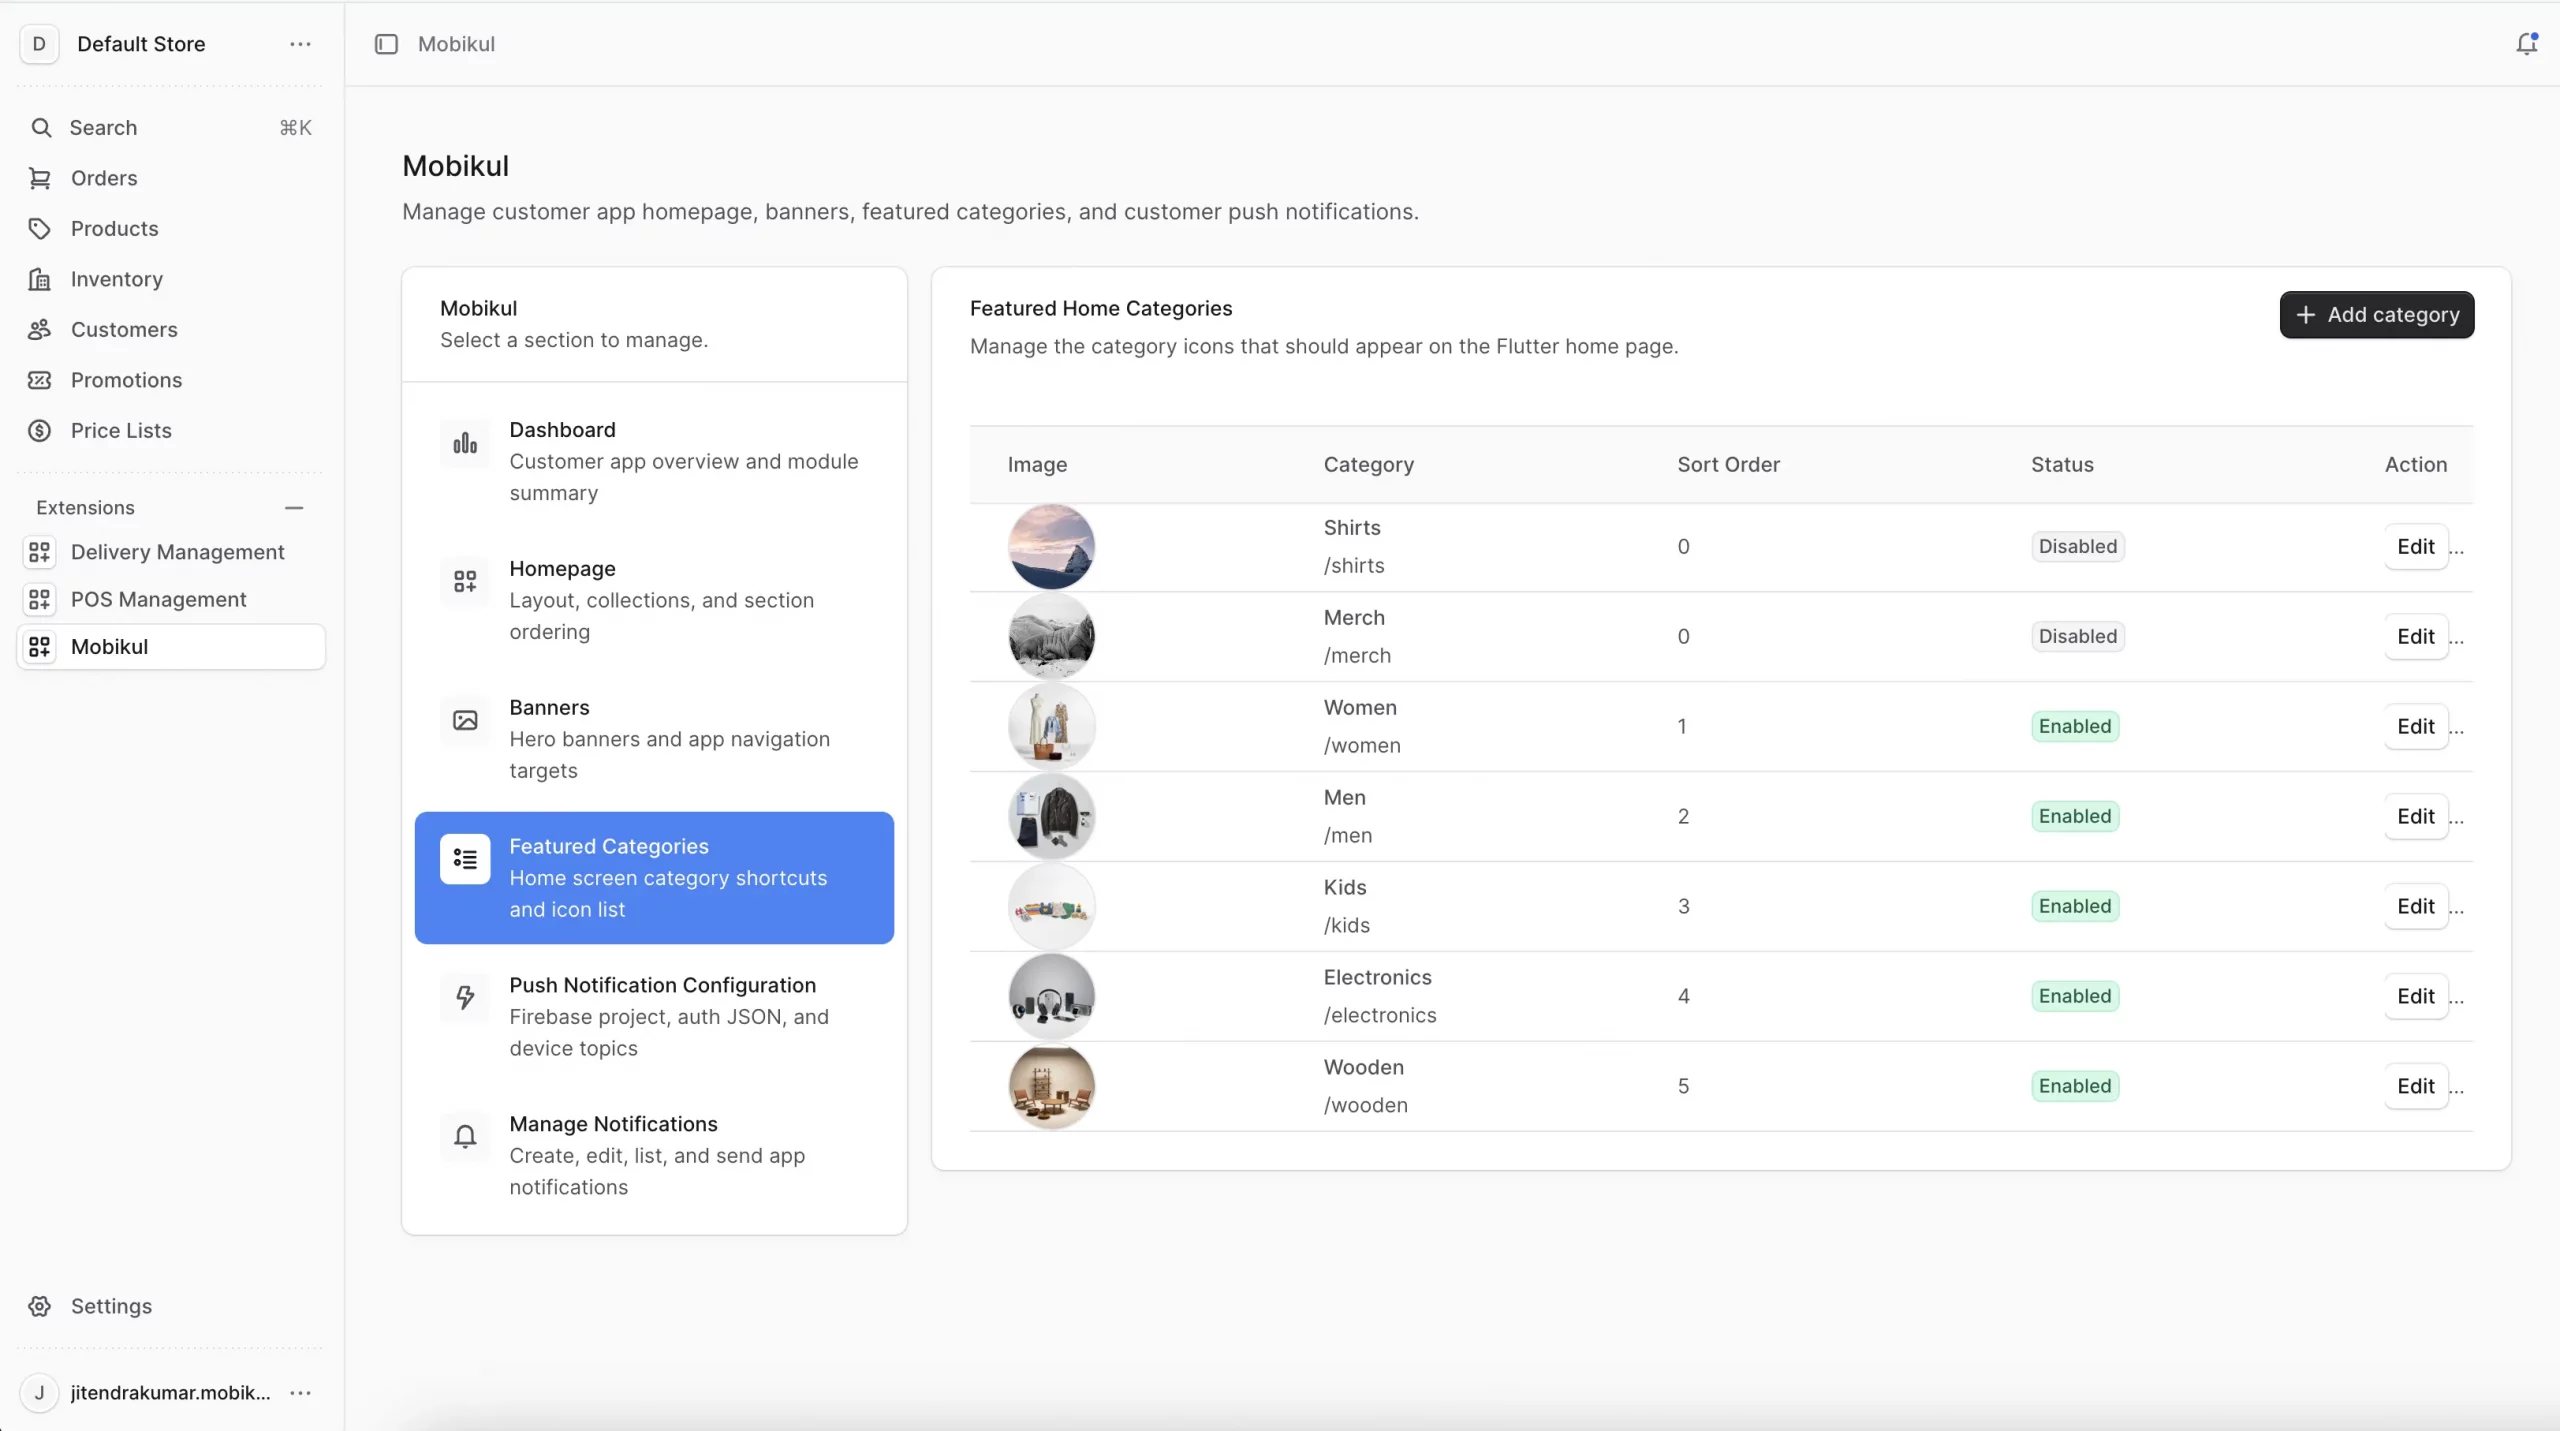Collapse the Extensions section
The image size is (2560, 1431).
(294, 508)
